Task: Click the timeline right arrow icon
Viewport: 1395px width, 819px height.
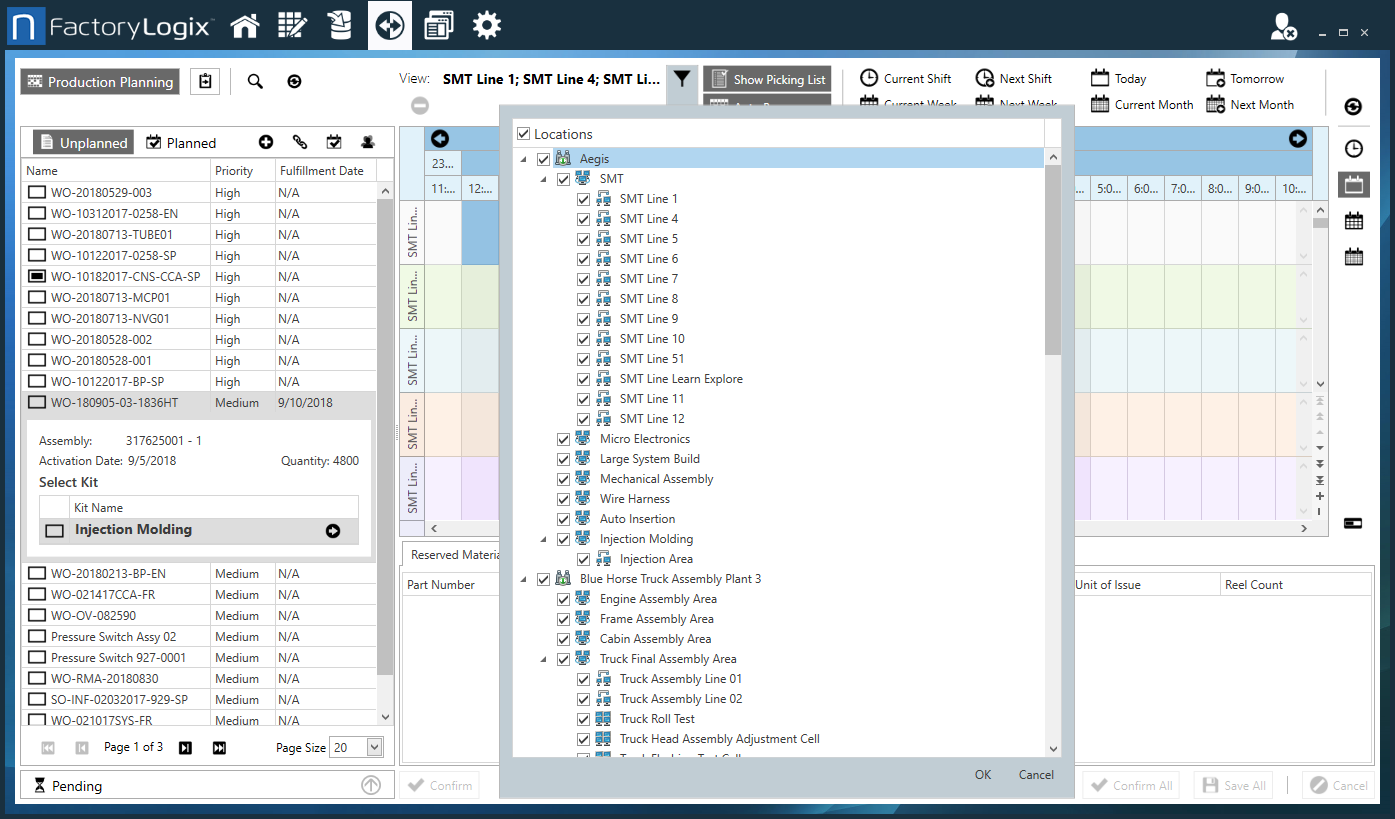Action: point(1297,139)
